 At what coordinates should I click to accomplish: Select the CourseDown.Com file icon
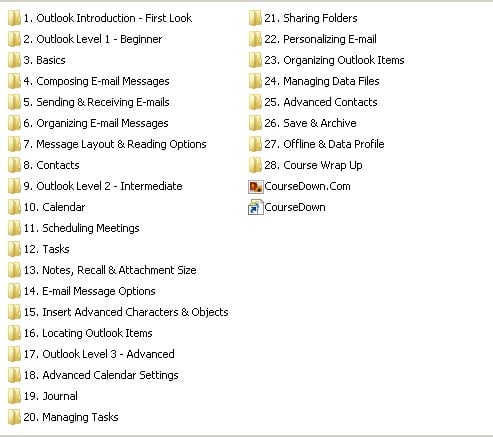[x=256, y=187]
